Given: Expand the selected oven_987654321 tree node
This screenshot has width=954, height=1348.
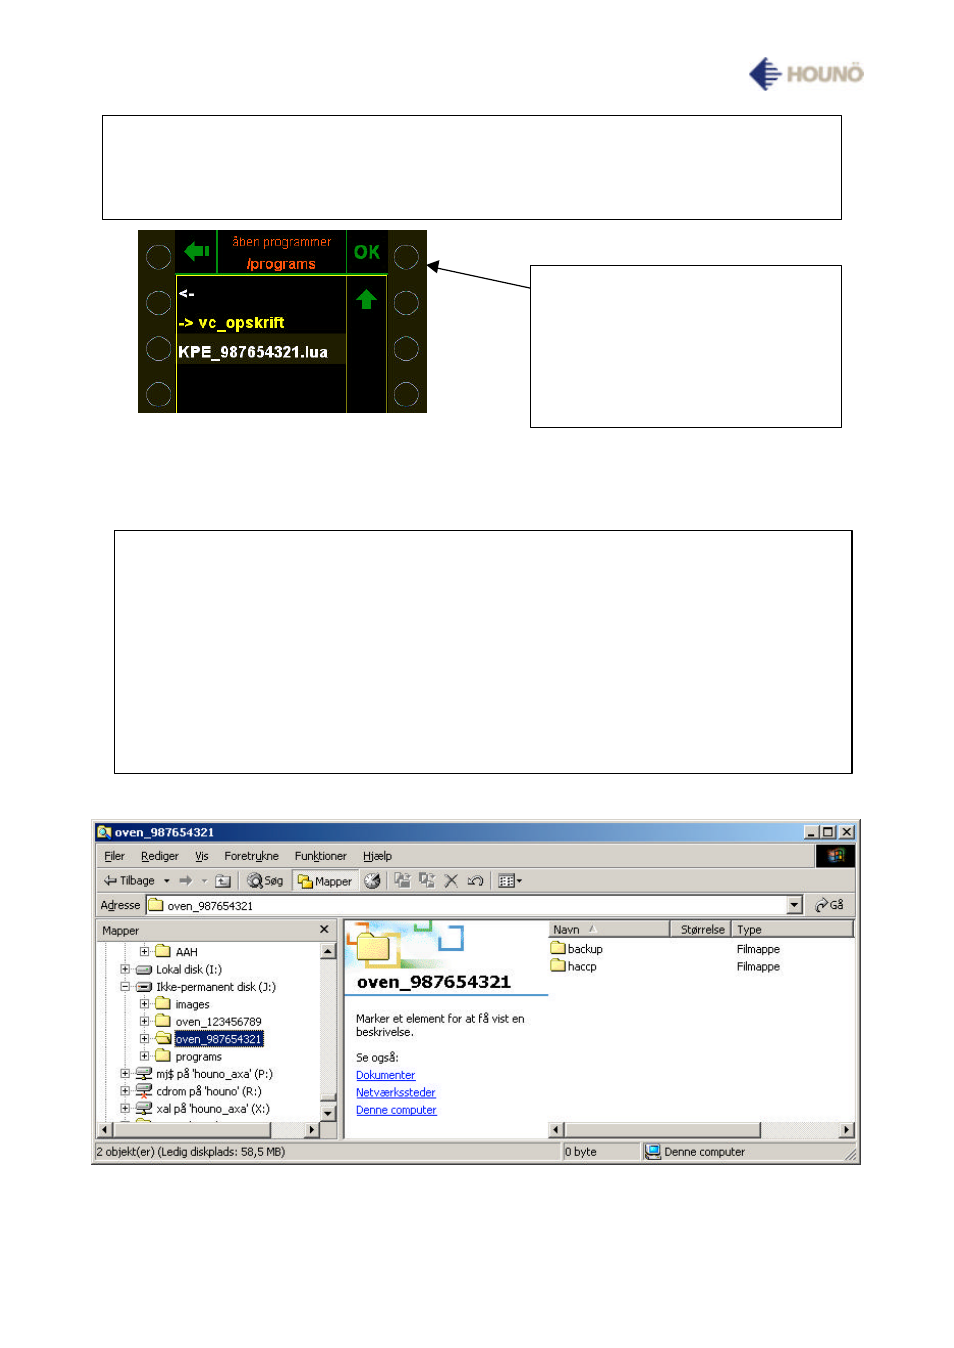Looking at the screenshot, I should click(x=144, y=1038).
